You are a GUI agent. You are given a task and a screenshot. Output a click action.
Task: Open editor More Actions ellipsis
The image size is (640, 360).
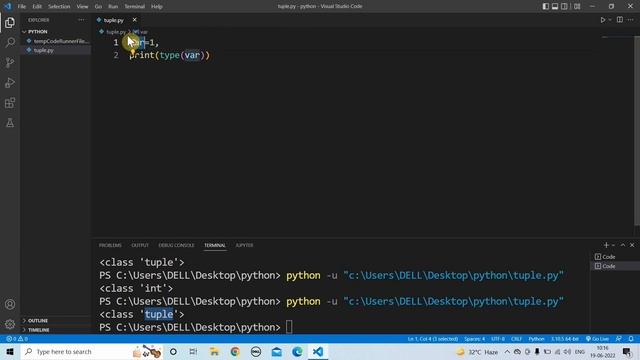(631, 20)
